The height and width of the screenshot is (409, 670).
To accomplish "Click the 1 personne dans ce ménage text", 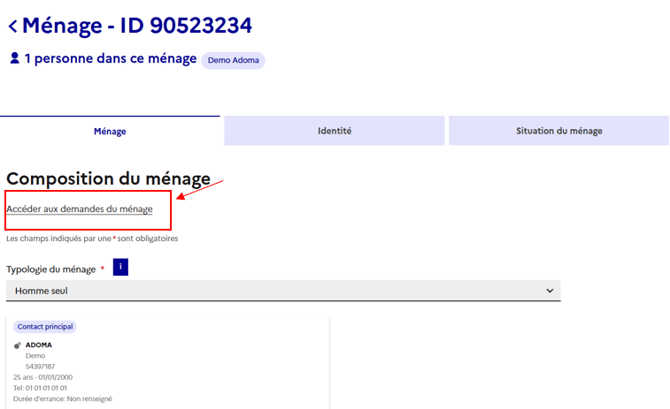I will click(x=110, y=59).
